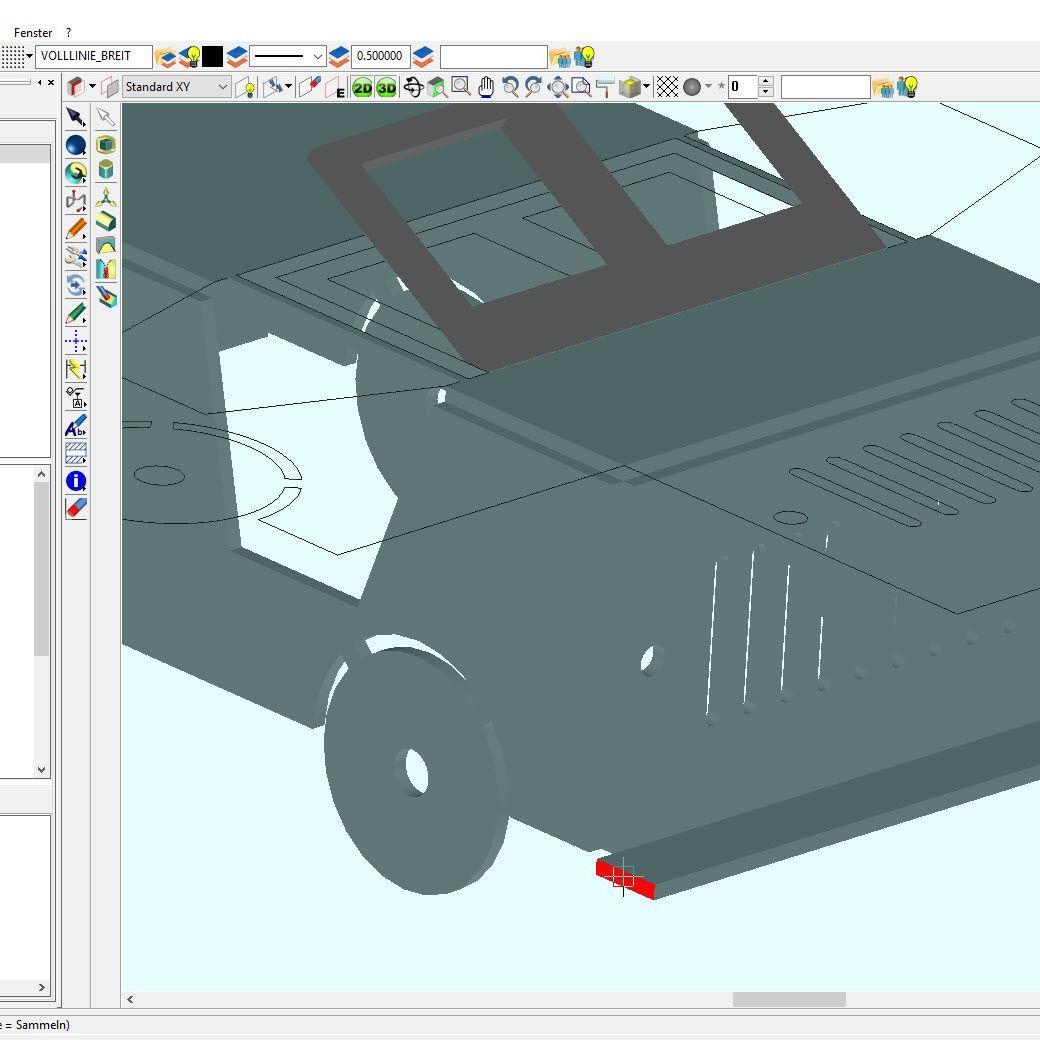Open the blue info tool

pos(76,481)
